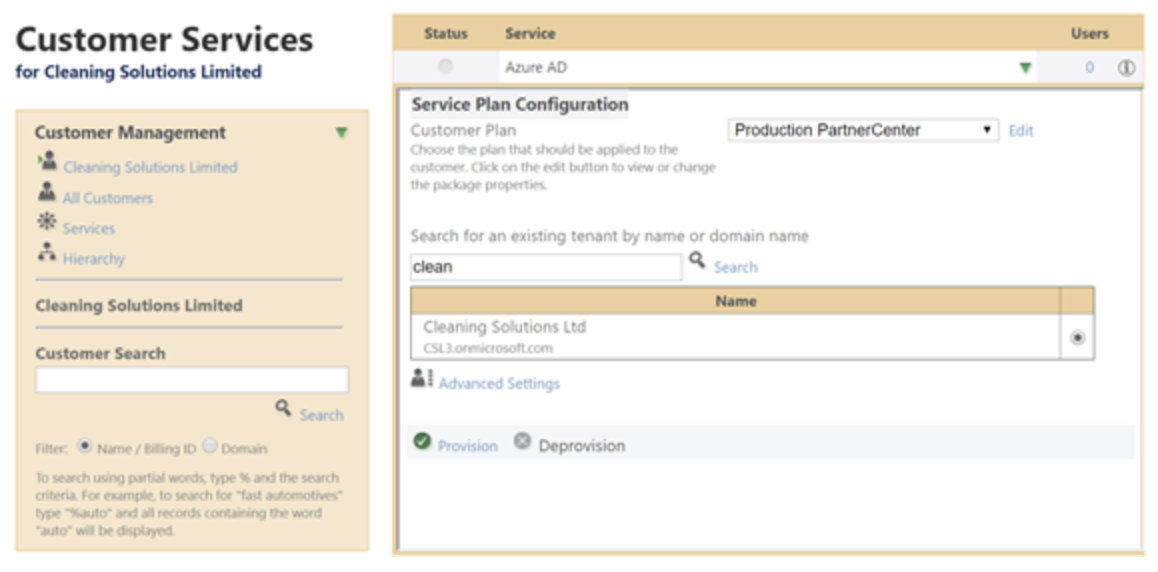Click the Name column header
Image resolution: width=1158 pixels, height=572 pixels.
coord(736,301)
